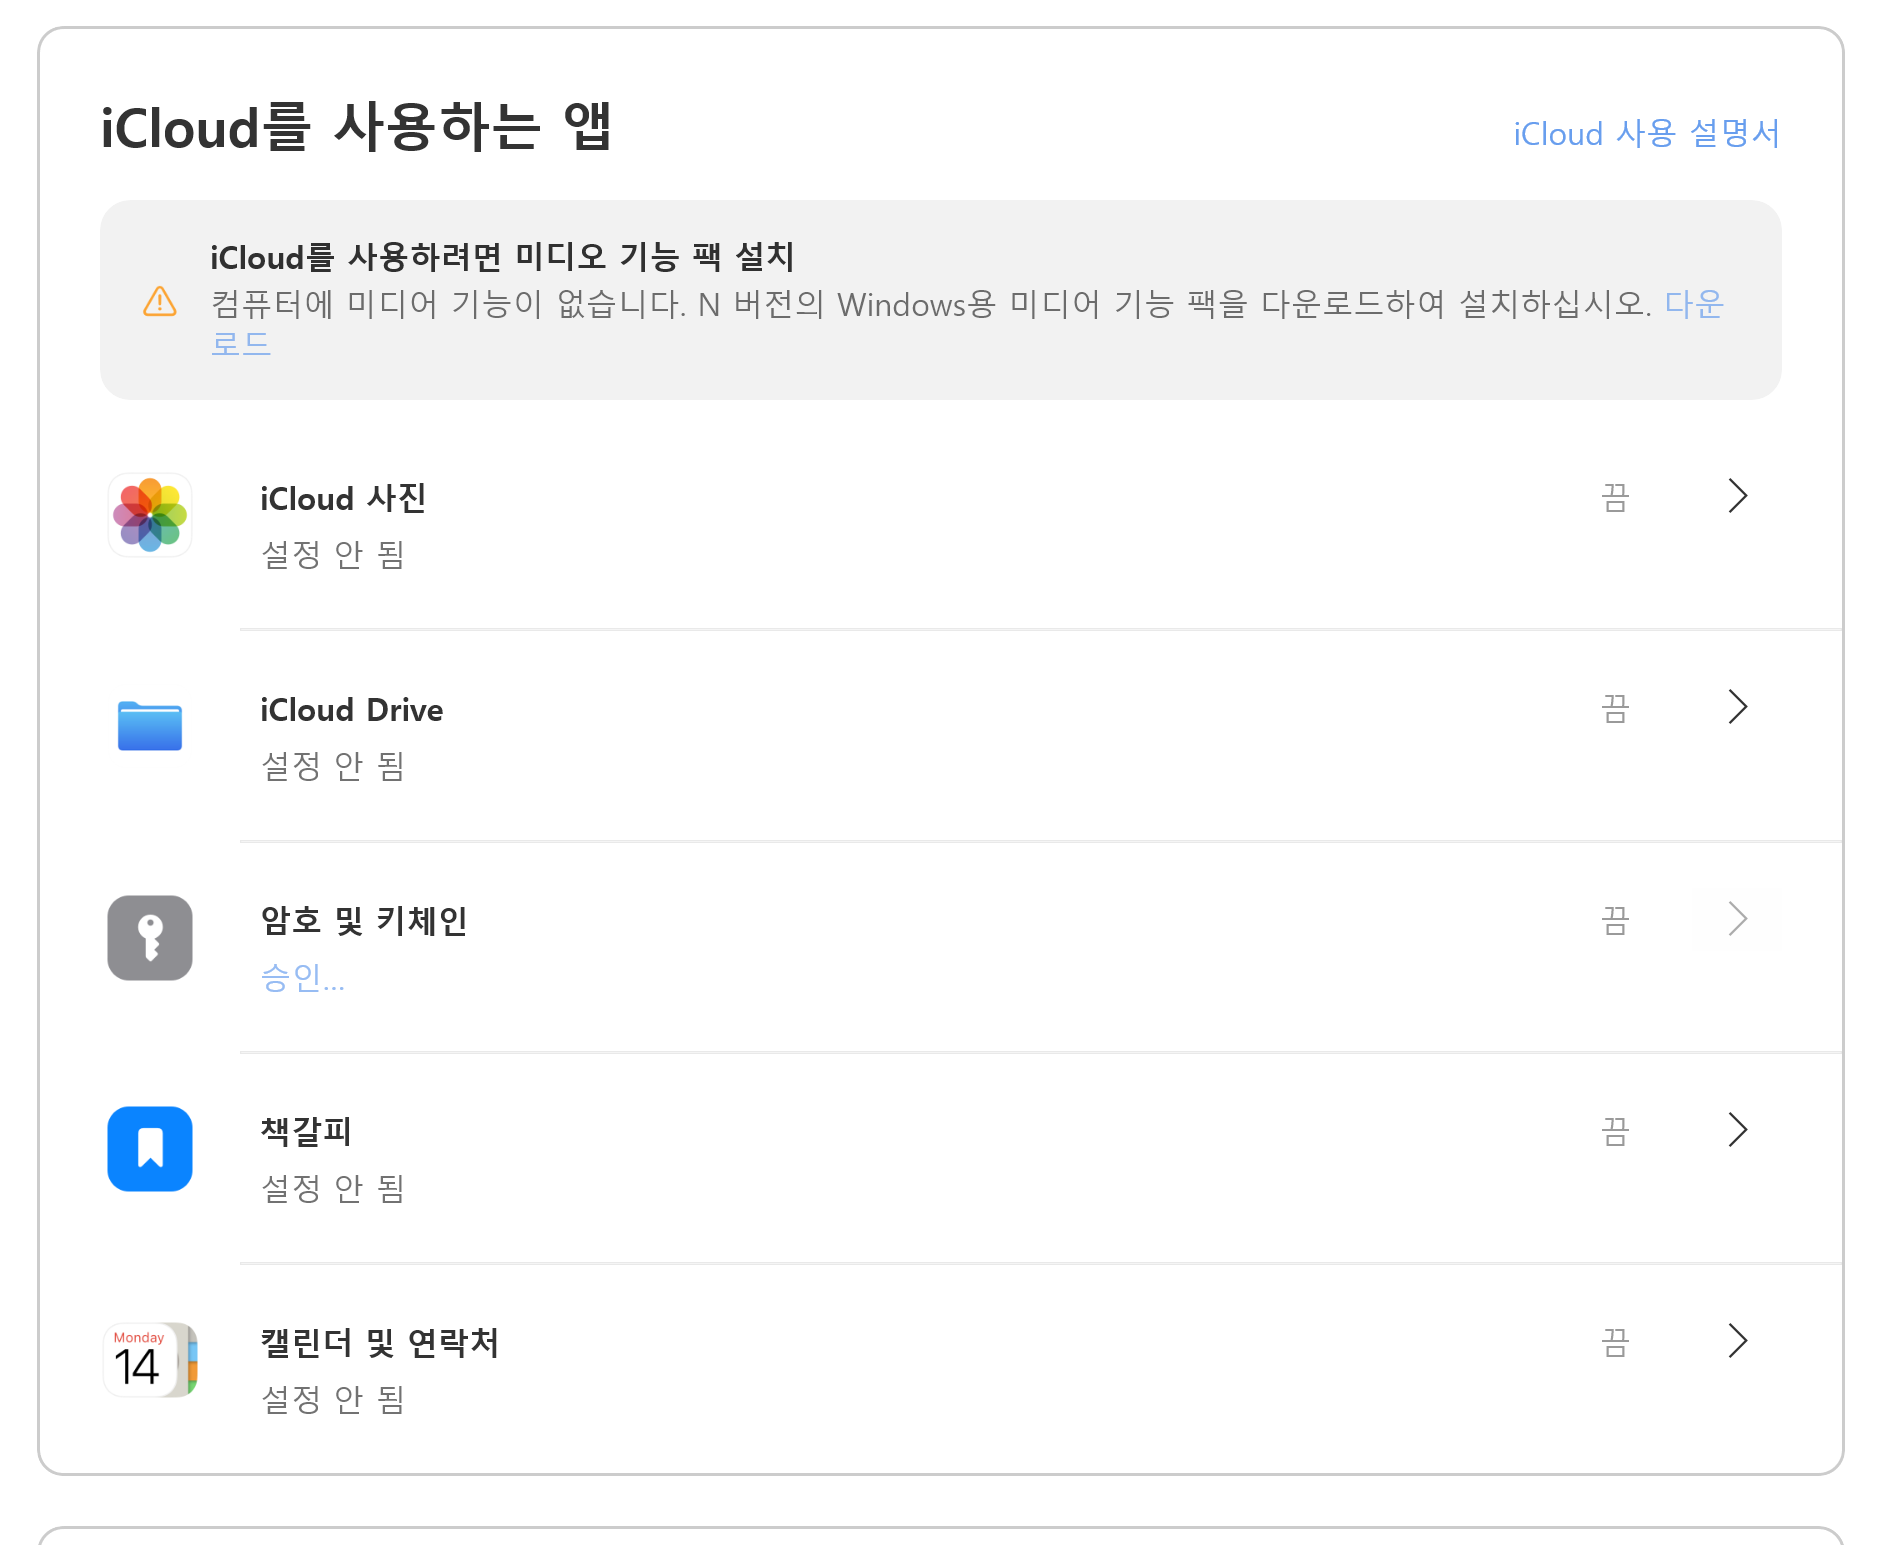Click 설정 안 됨 under iCloud Drive
The height and width of the screenshot is (1545, 1880).
point(333,766)
